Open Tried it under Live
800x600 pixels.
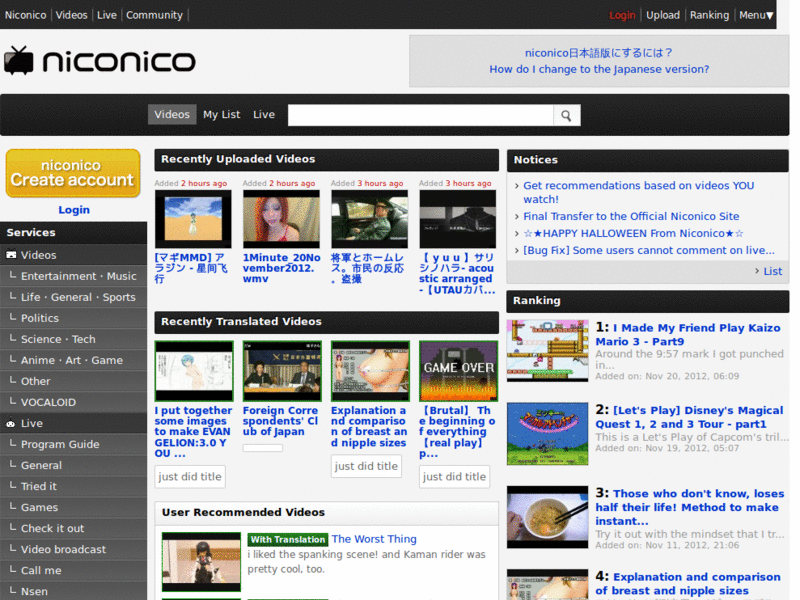click(73, 486)
